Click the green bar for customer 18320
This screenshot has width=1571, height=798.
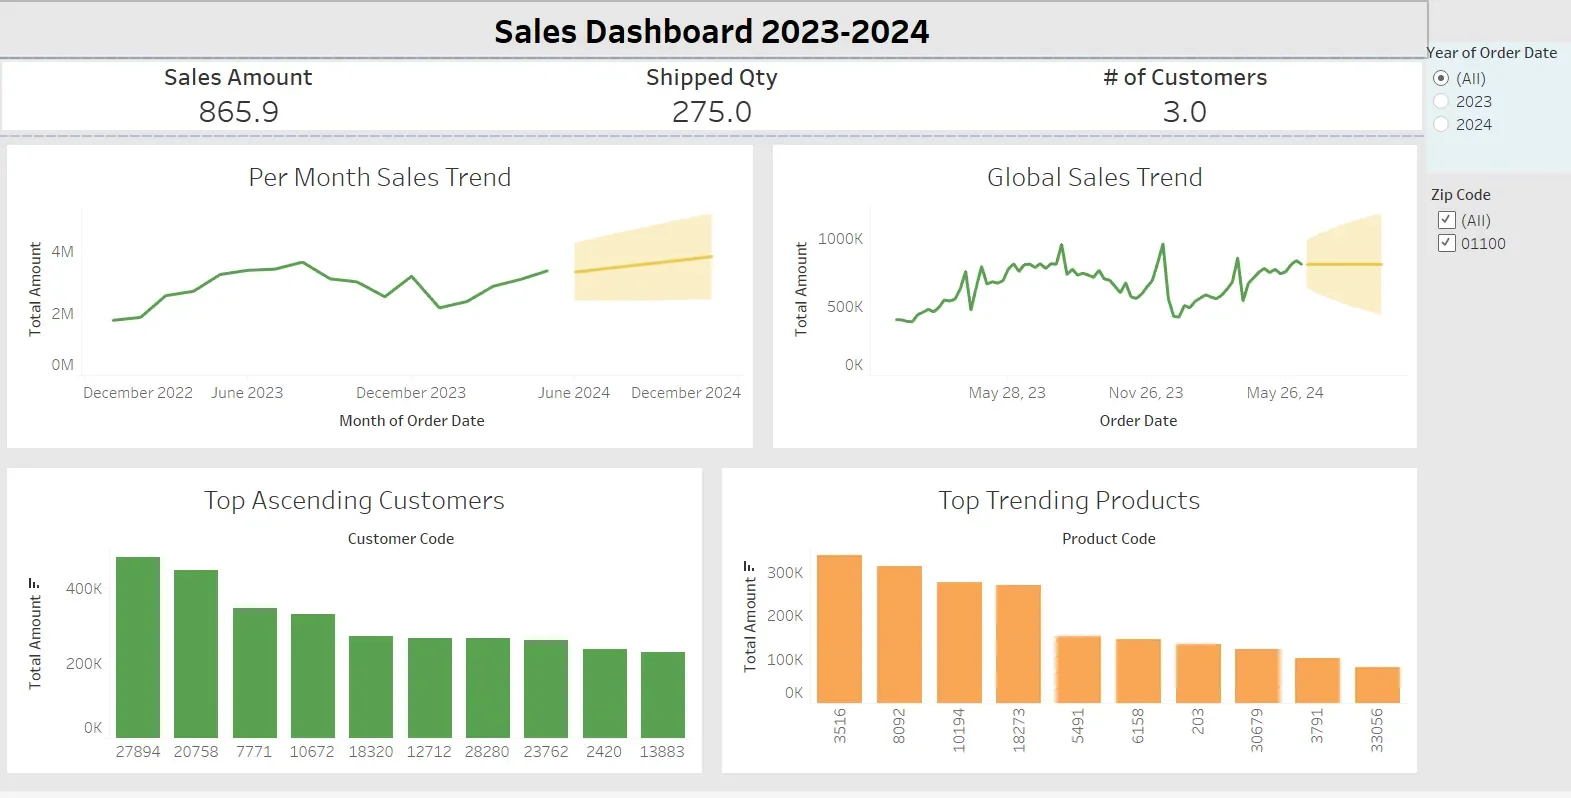(x=371, y=687)
